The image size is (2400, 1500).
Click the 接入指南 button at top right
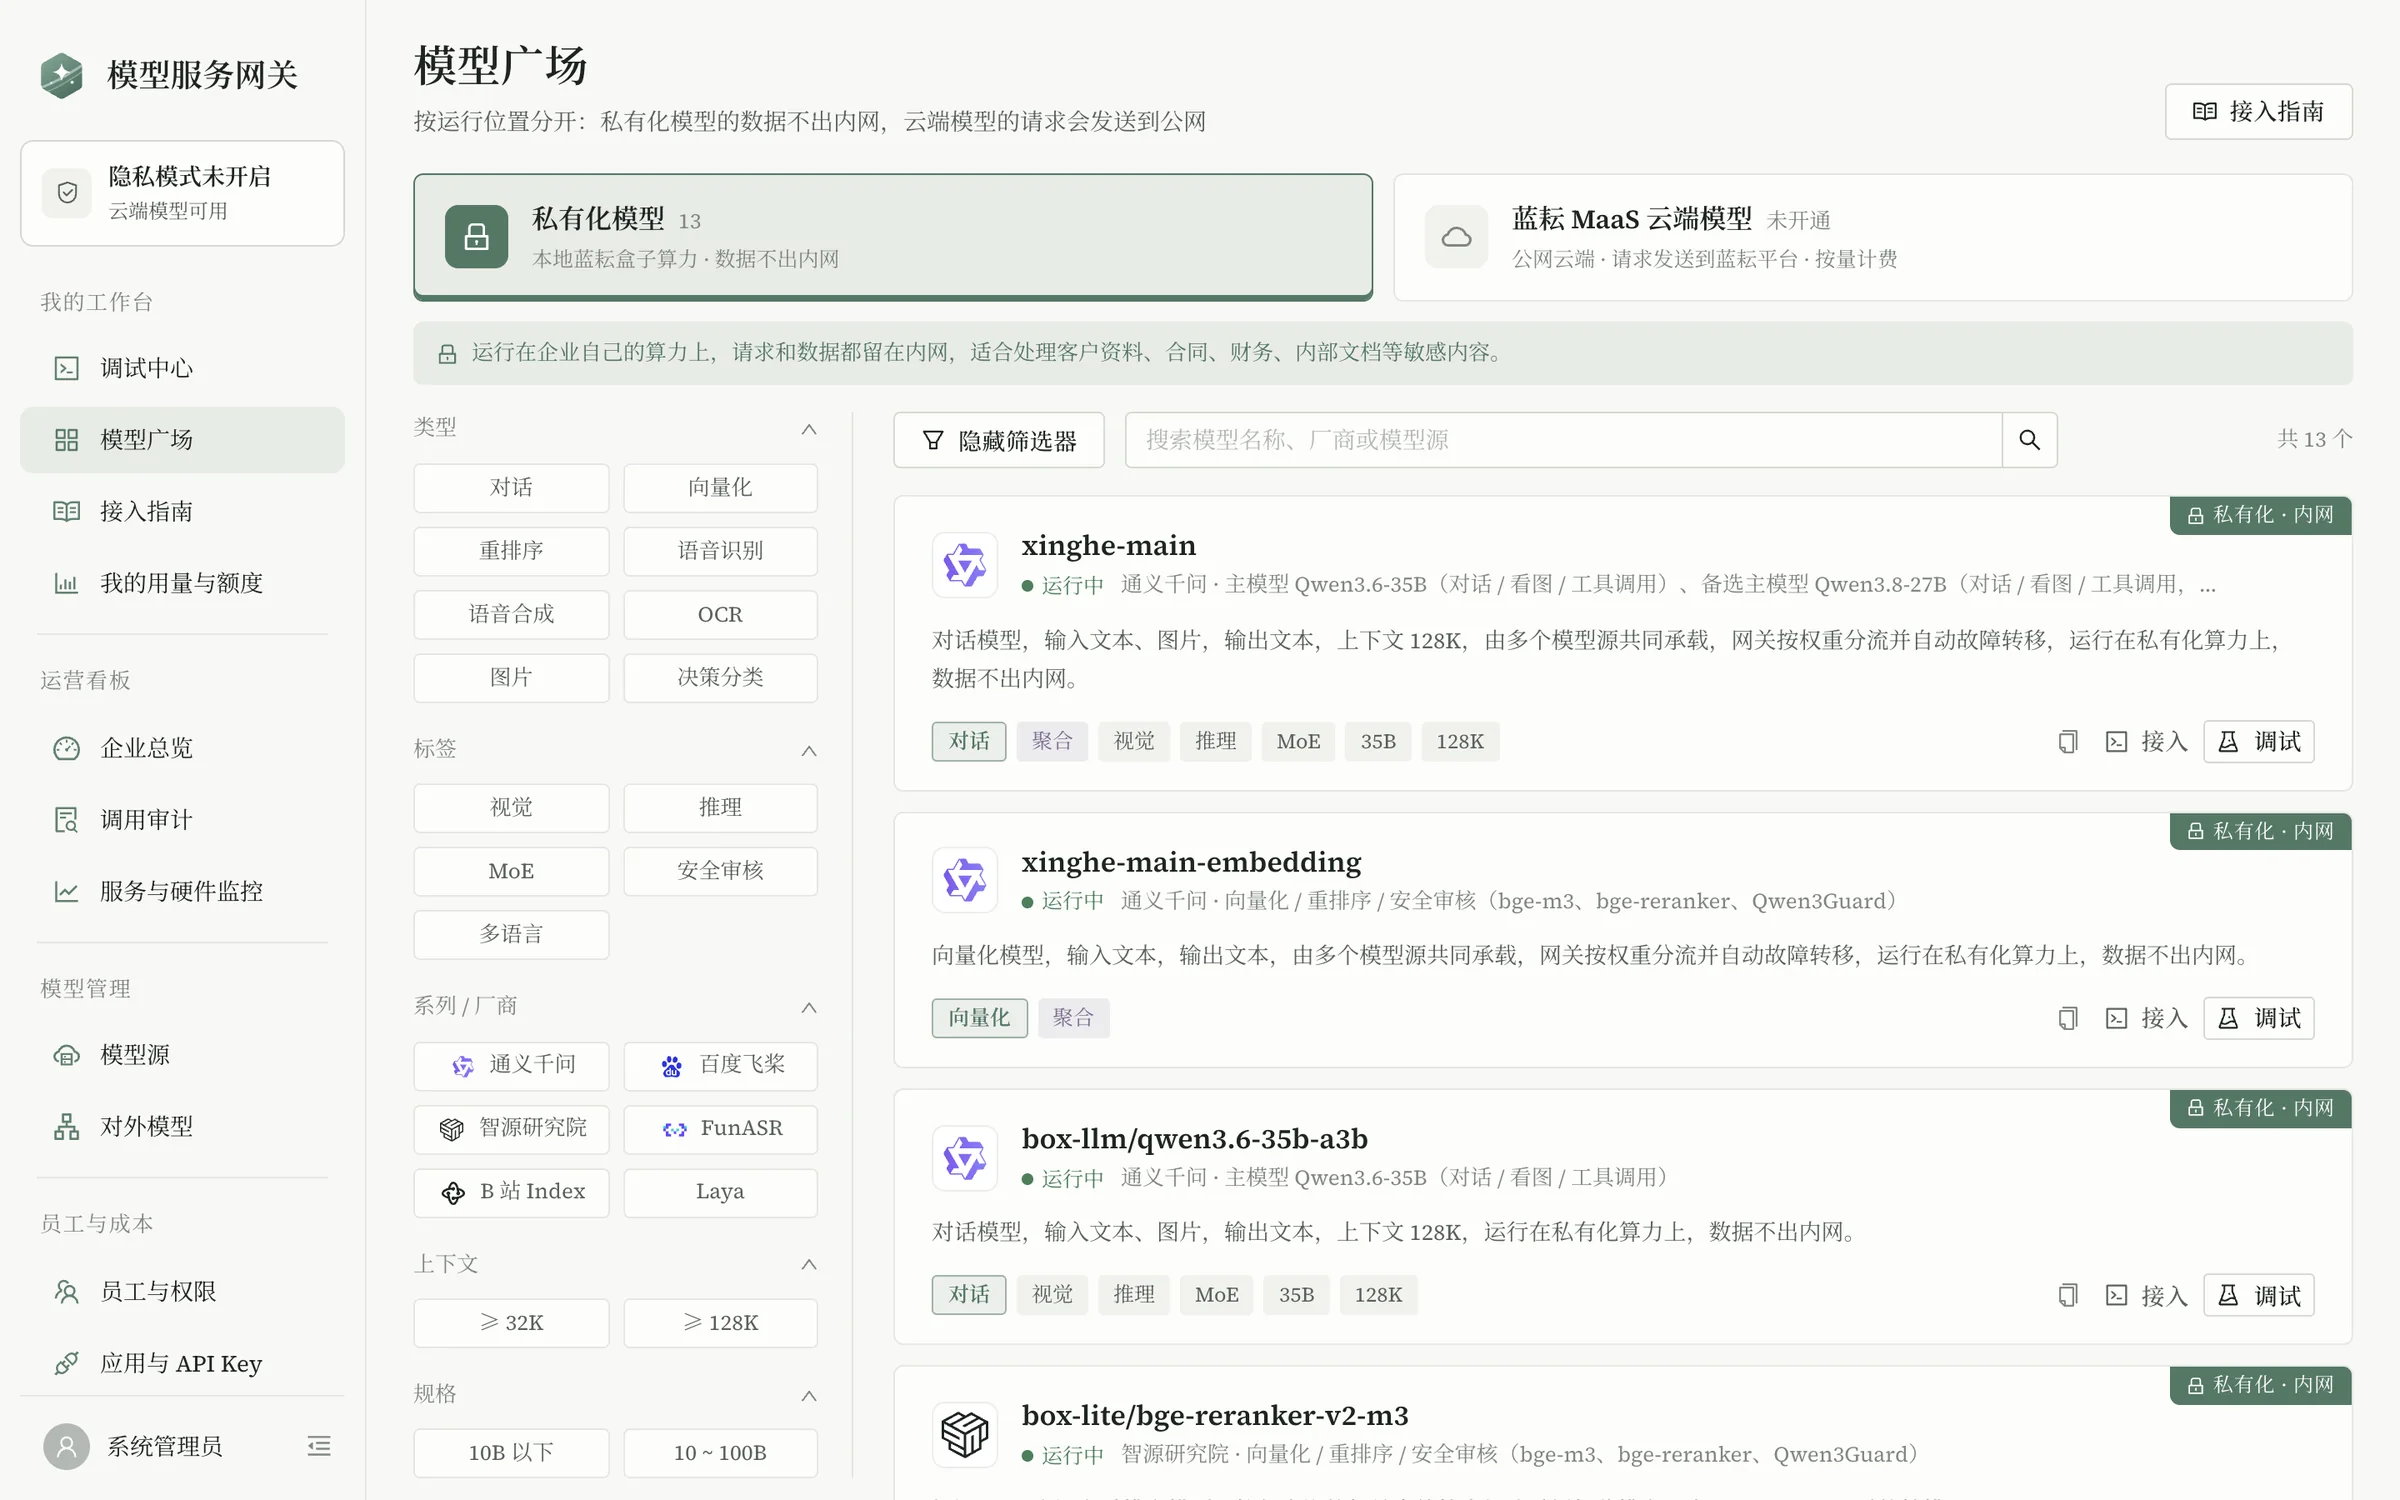coord(2258,111)
